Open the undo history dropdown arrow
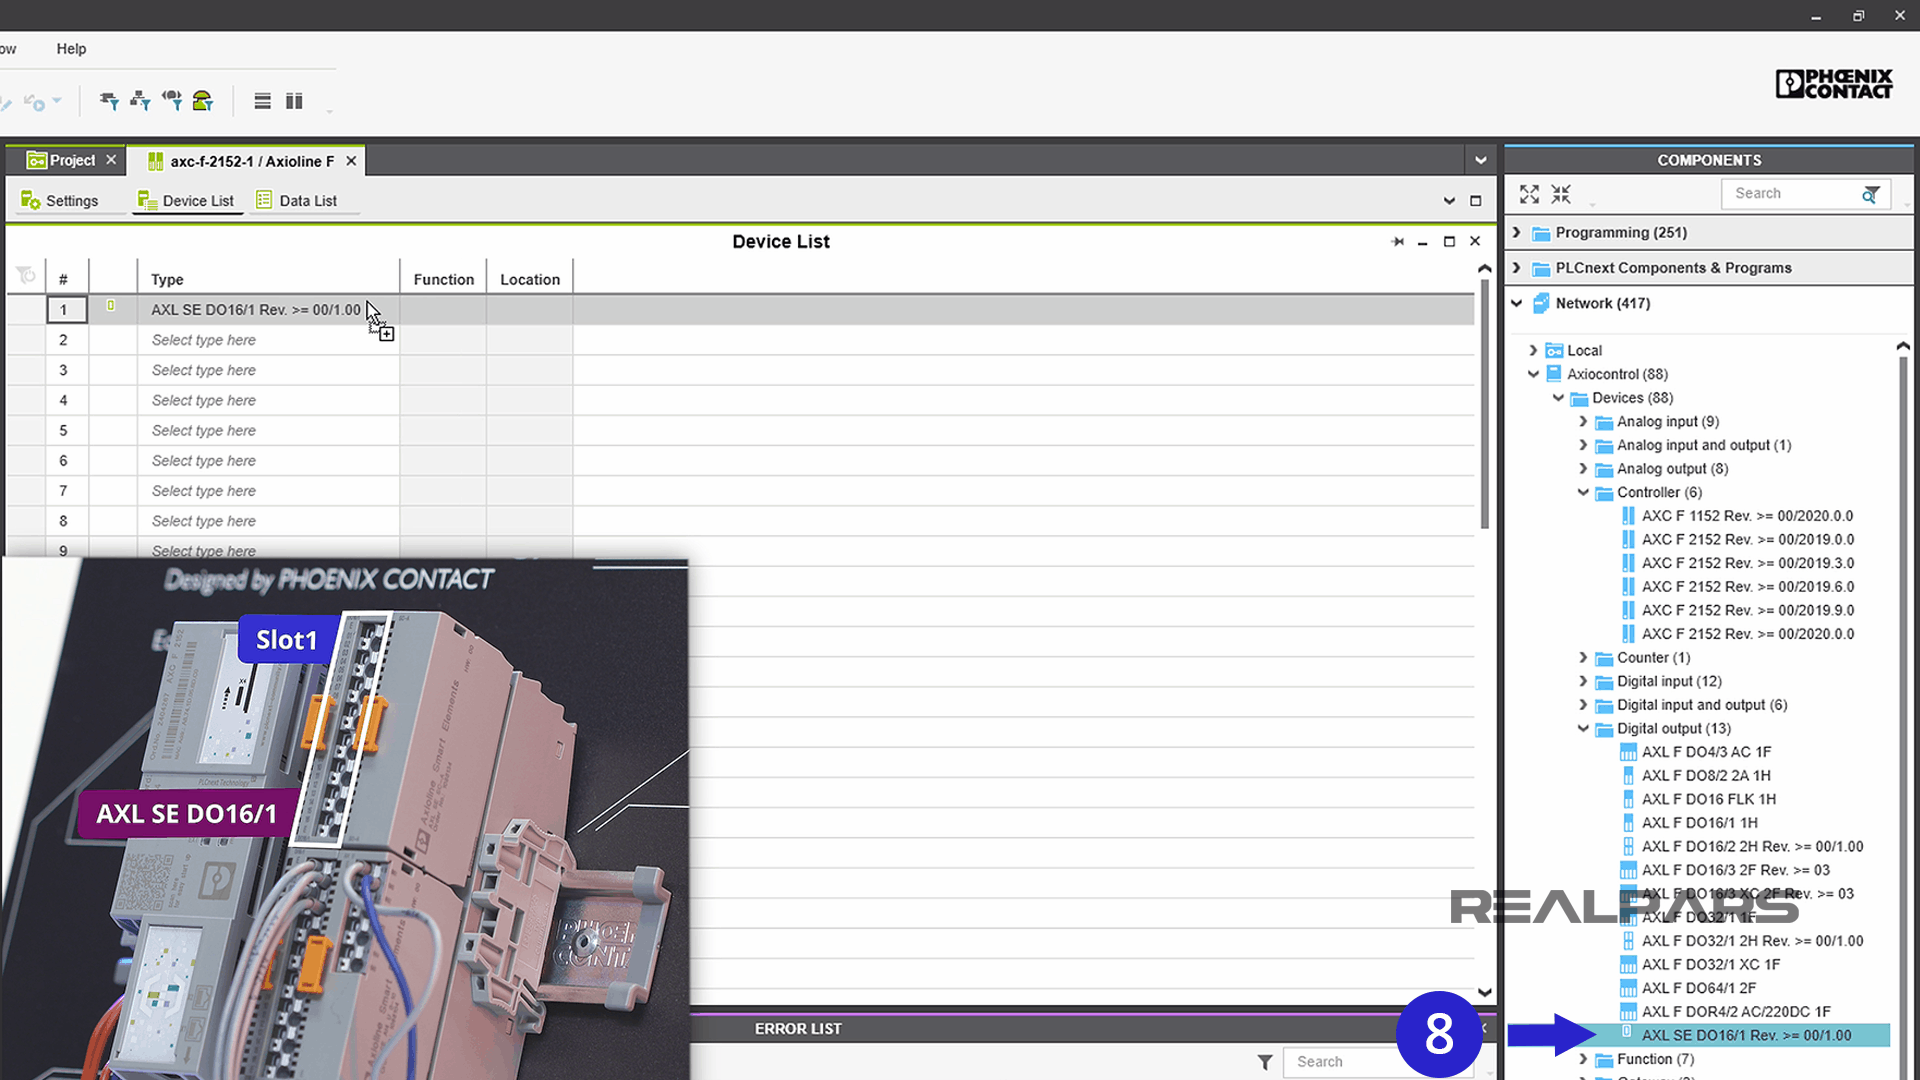This screenshot has width=1920, height=1080. (57, 100)
